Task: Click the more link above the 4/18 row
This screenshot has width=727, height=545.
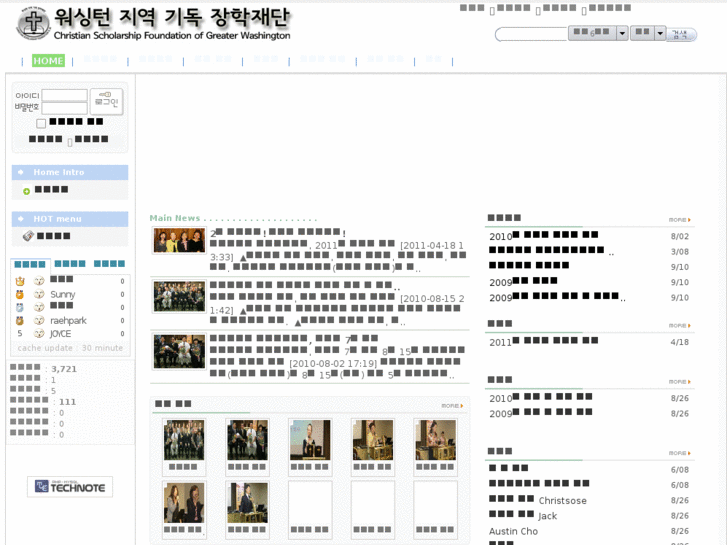Action: click(679, 326)
